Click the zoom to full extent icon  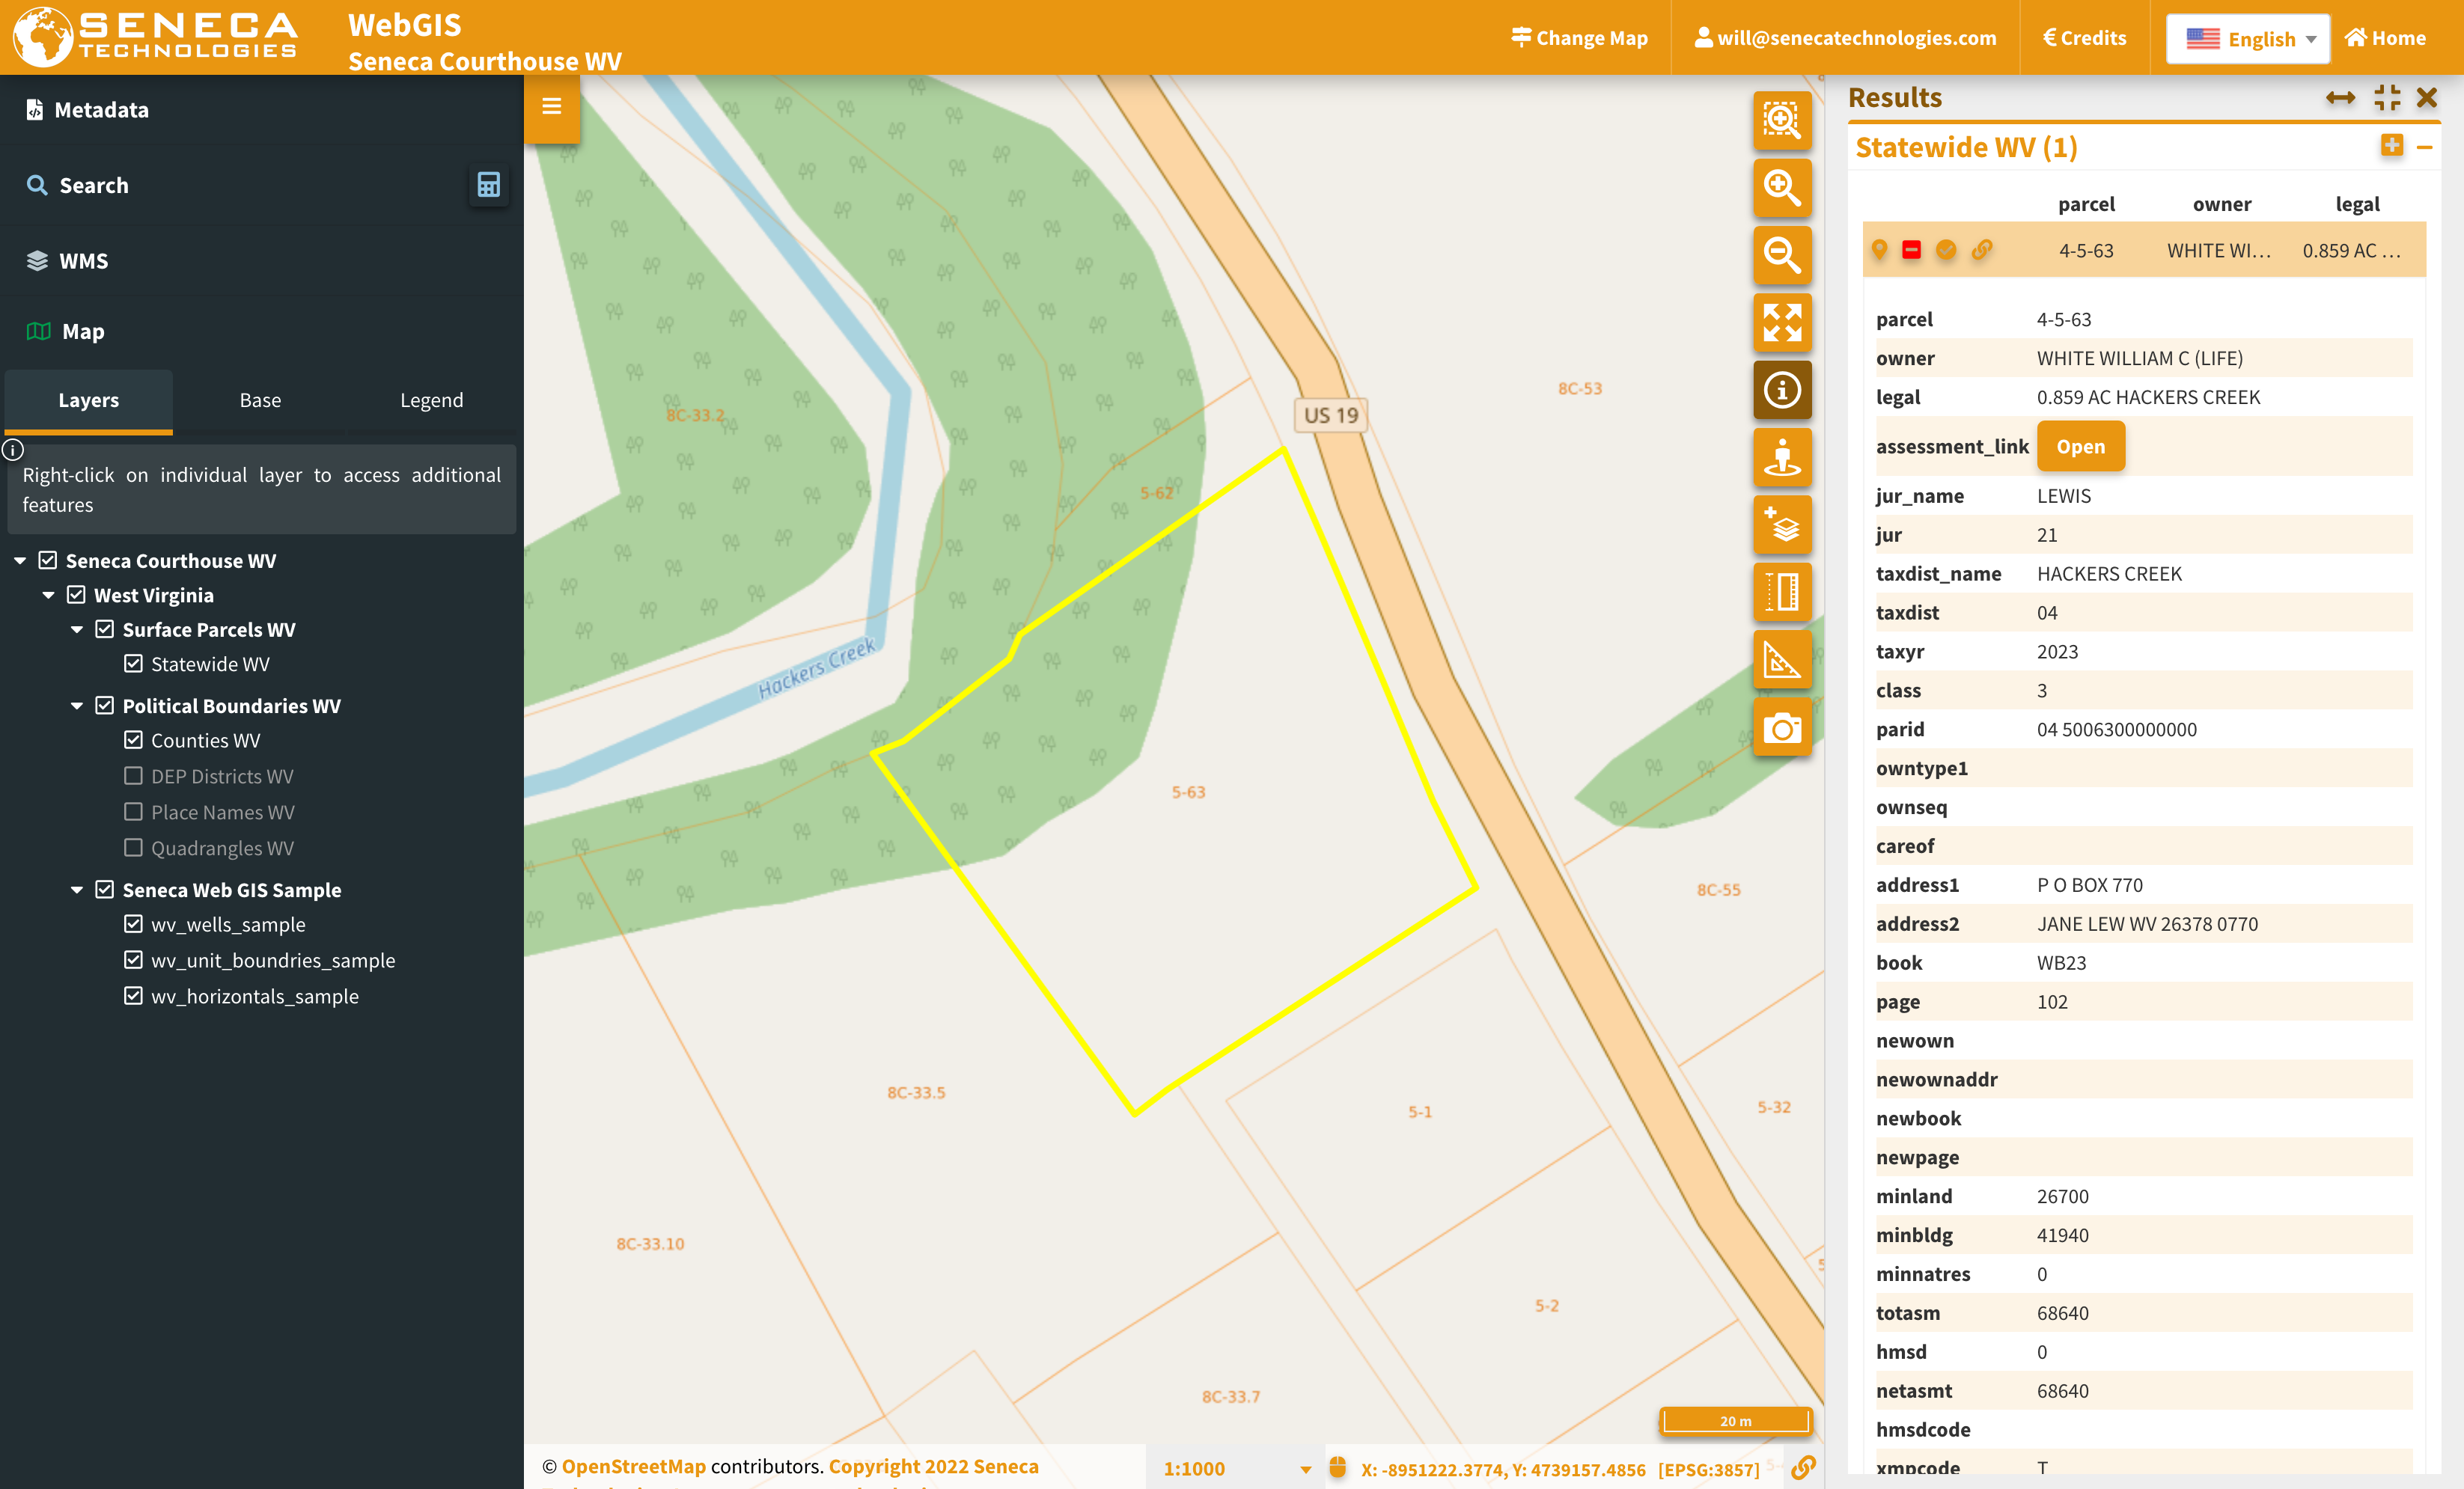coord(1783,322)
